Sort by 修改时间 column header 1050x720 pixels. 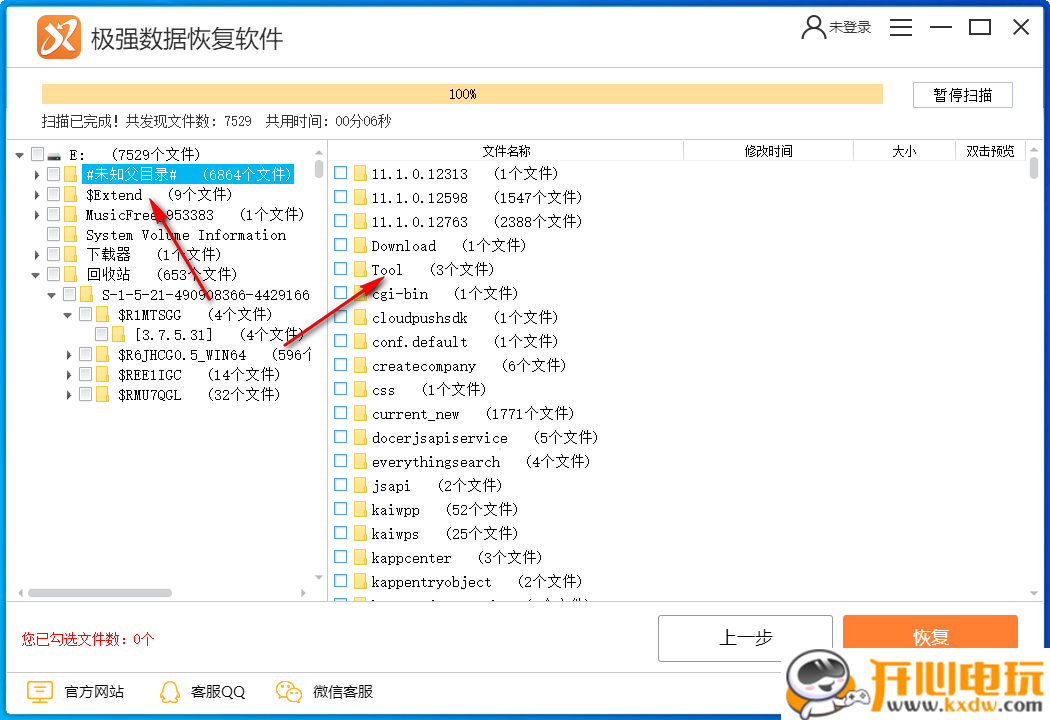pyautogui.click(x=769, y=151)
